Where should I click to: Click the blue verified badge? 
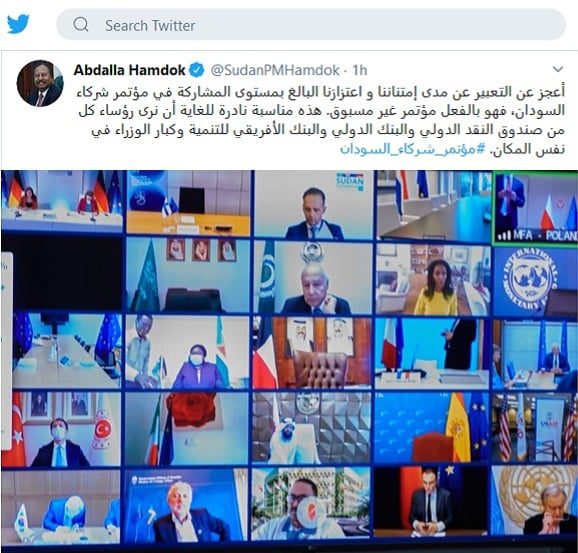point(197,70)
